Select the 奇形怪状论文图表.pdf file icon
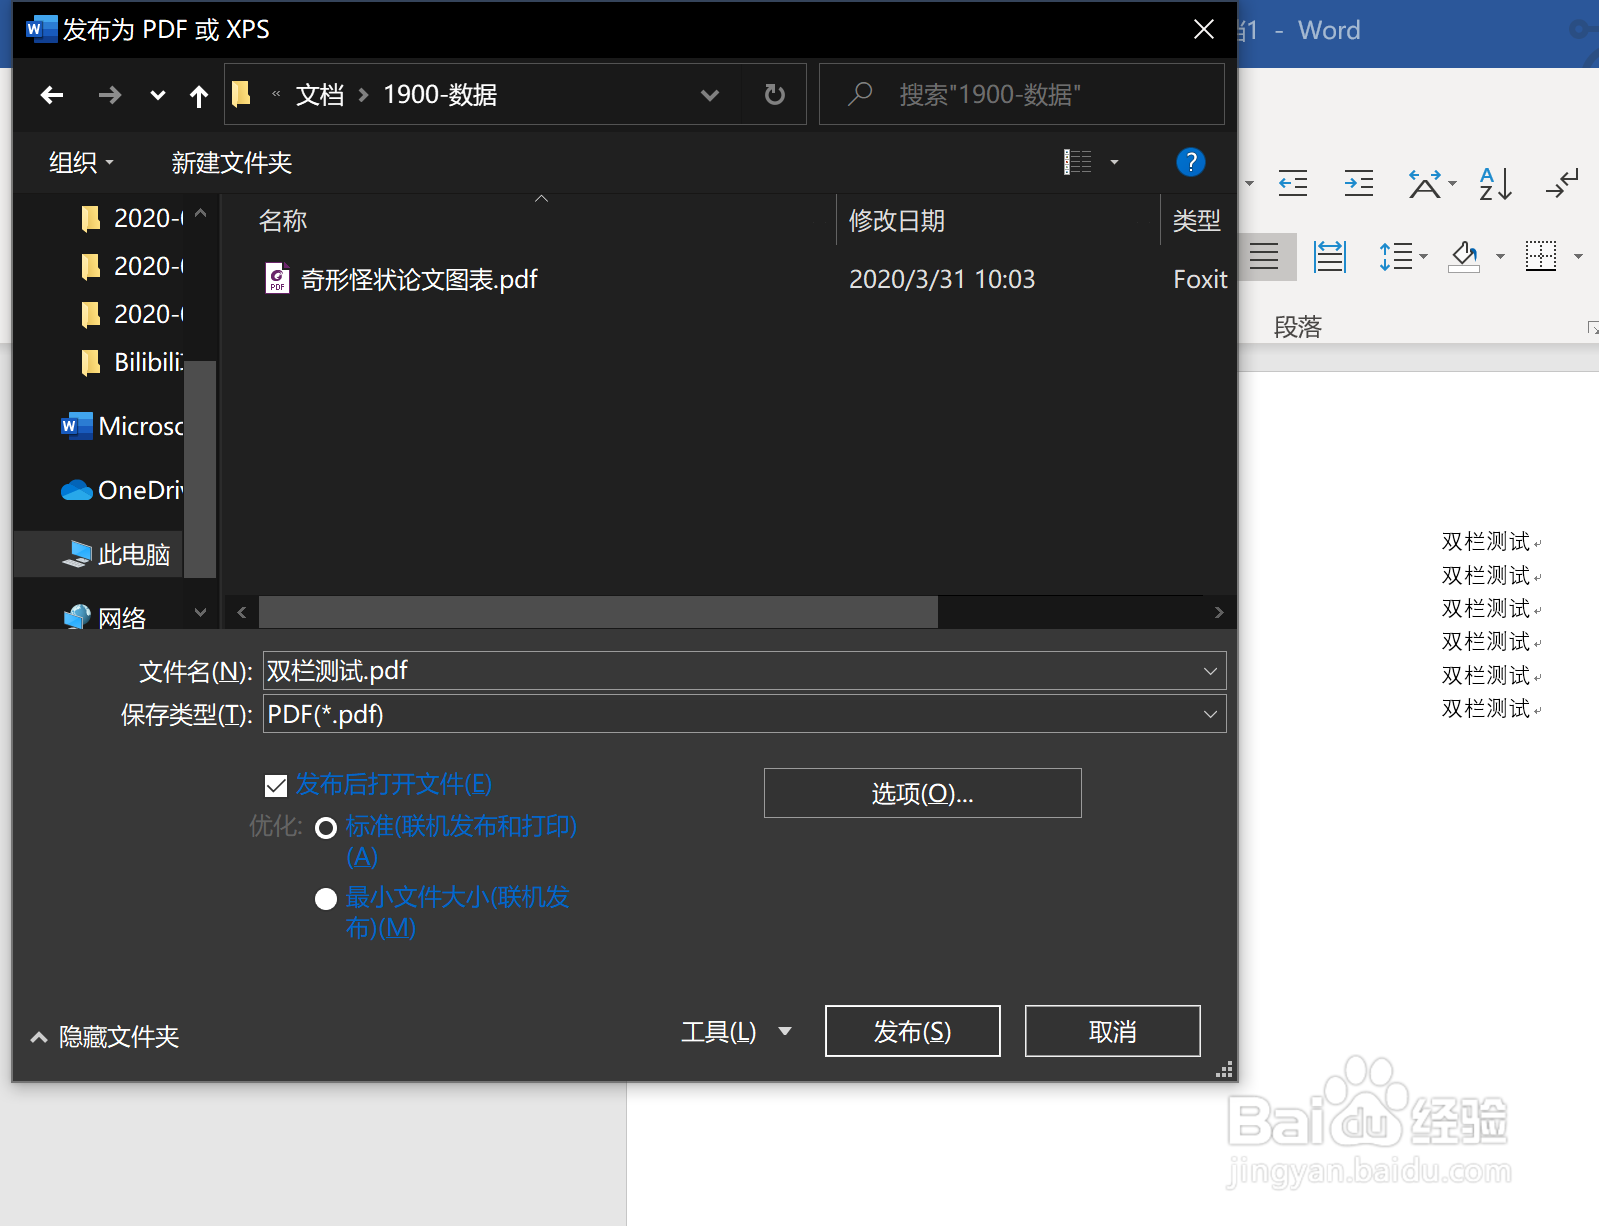The width and height of the screenshot is (1599, 1226). coord(277,278)
